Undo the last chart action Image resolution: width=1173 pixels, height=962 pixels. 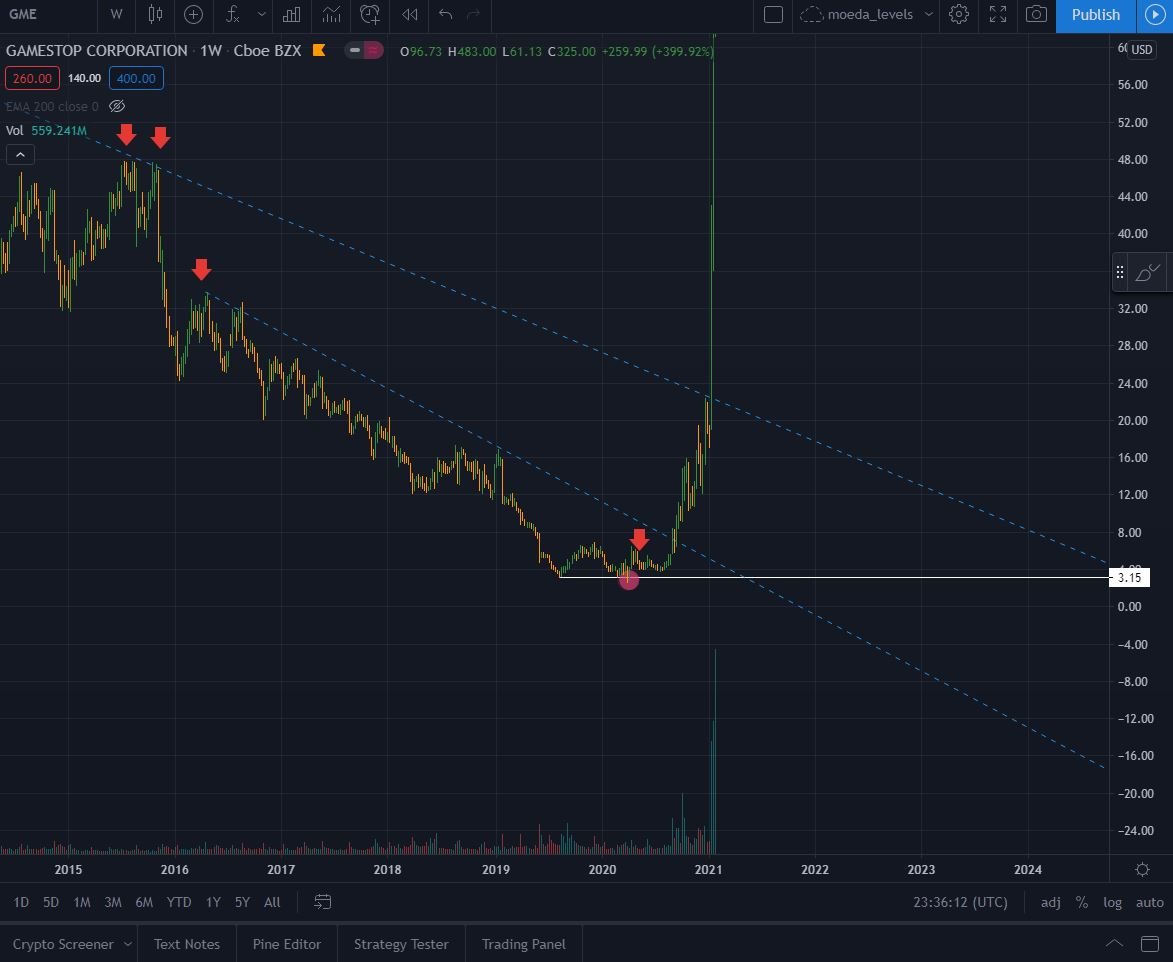(445, 14)
